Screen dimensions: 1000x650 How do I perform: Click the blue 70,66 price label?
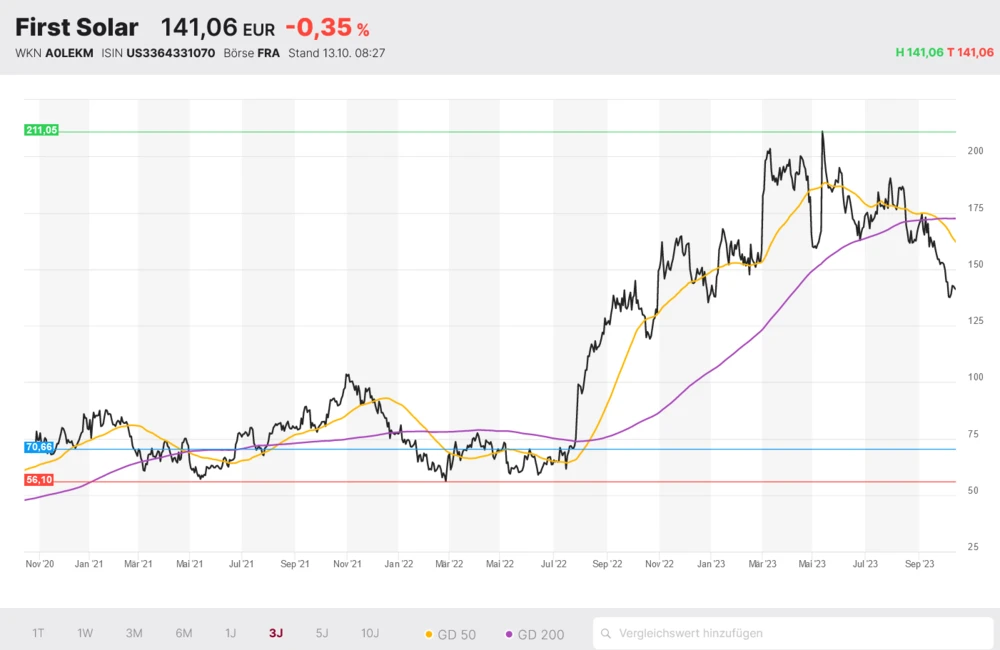(40, 447)
